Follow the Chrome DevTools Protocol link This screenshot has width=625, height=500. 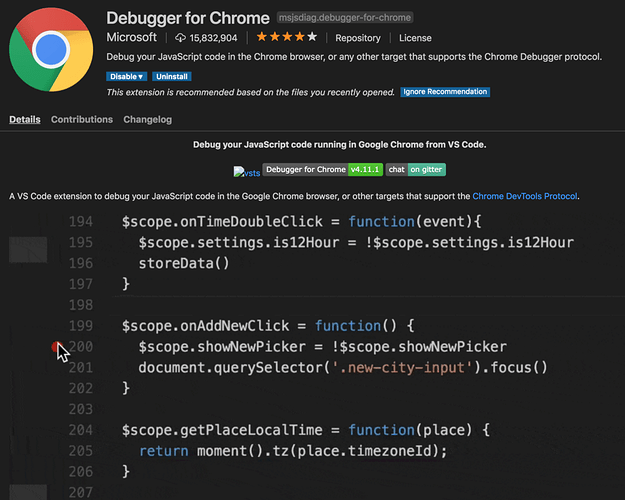[x=525, y=197]
